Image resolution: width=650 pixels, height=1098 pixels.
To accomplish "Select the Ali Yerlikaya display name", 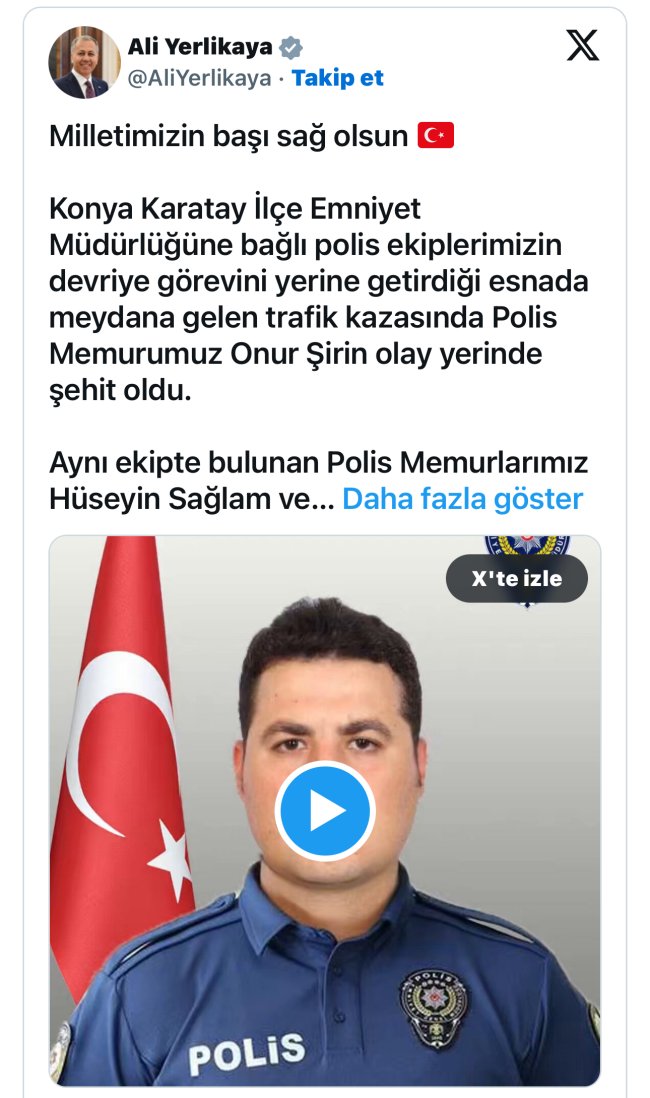I will click(x=200, y=47).
